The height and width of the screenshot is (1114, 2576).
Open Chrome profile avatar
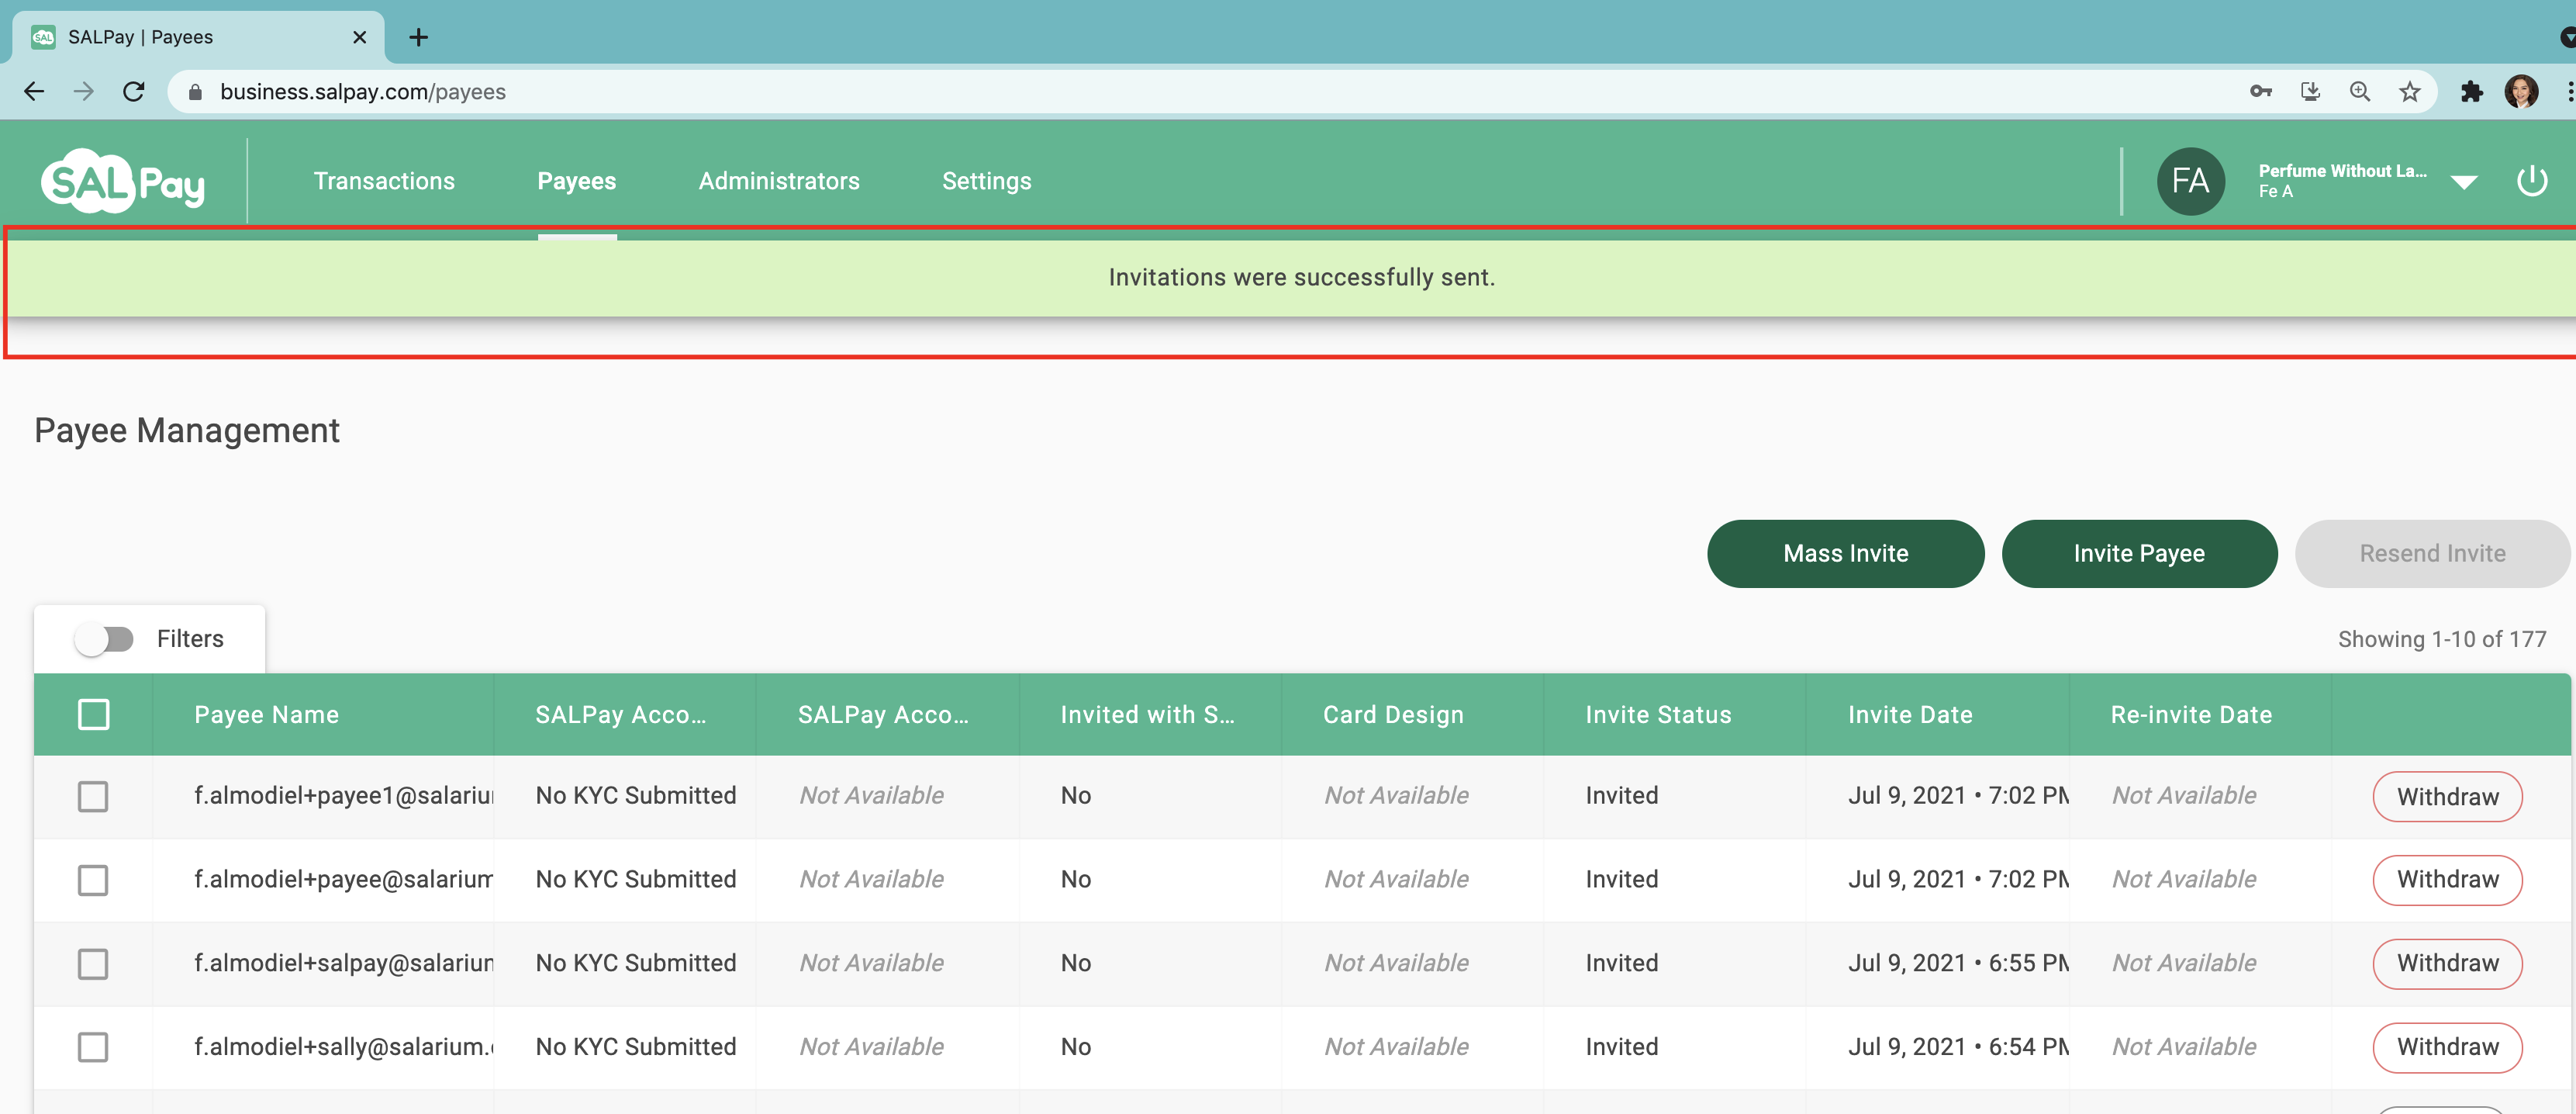coord(2521,92)
